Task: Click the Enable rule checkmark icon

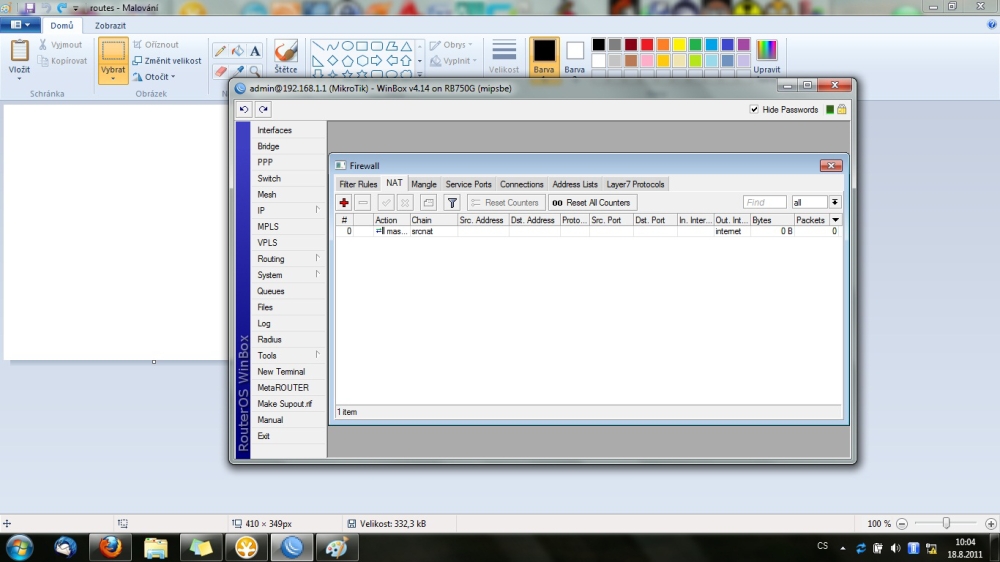Action: pyautogui.click(x=386, y=203)
